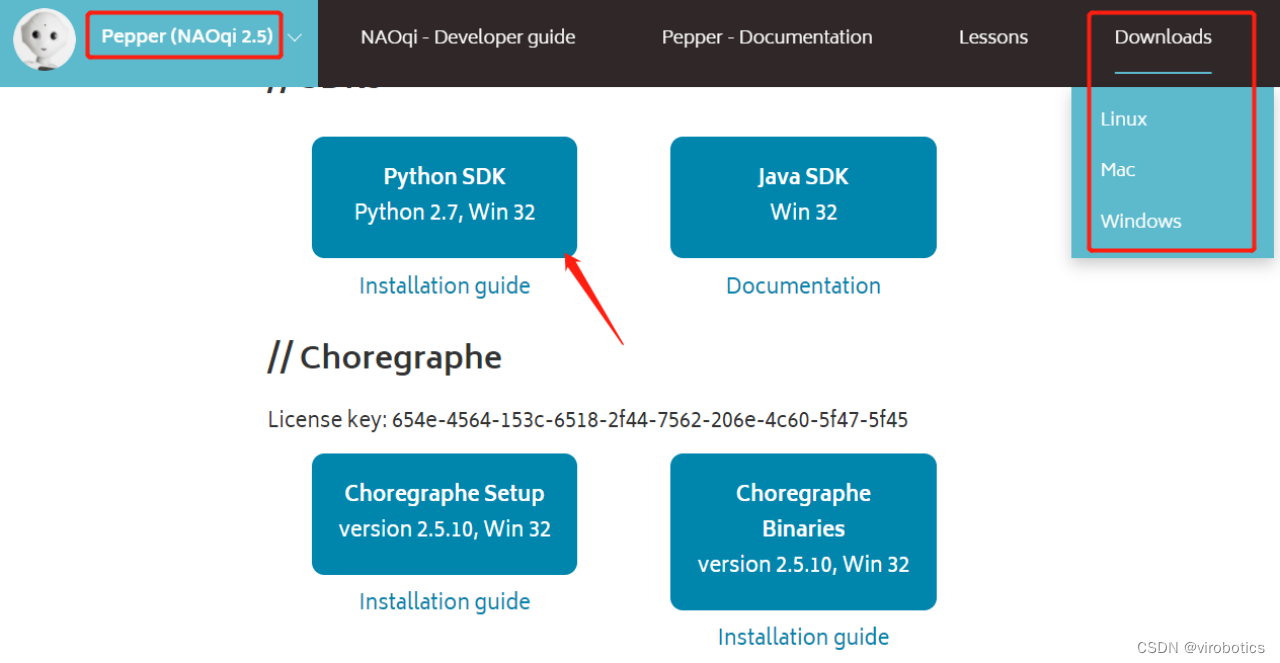Download Choregraphe Setup version 2.5.10

[445, 514]
